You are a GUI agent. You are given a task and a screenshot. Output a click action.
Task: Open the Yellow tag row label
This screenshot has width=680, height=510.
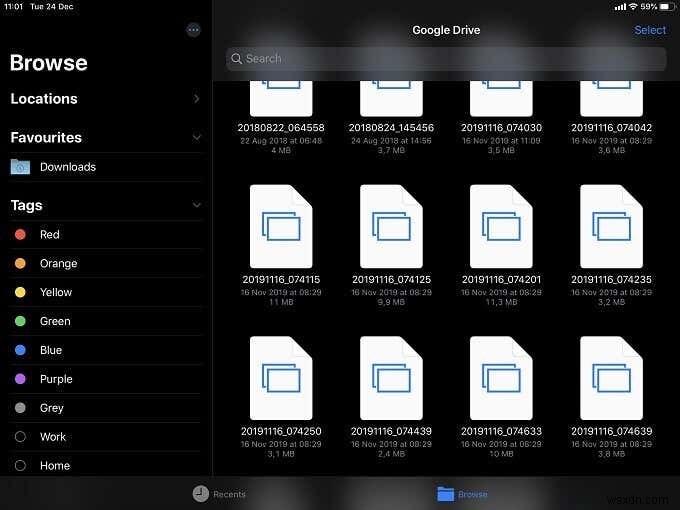56,292
